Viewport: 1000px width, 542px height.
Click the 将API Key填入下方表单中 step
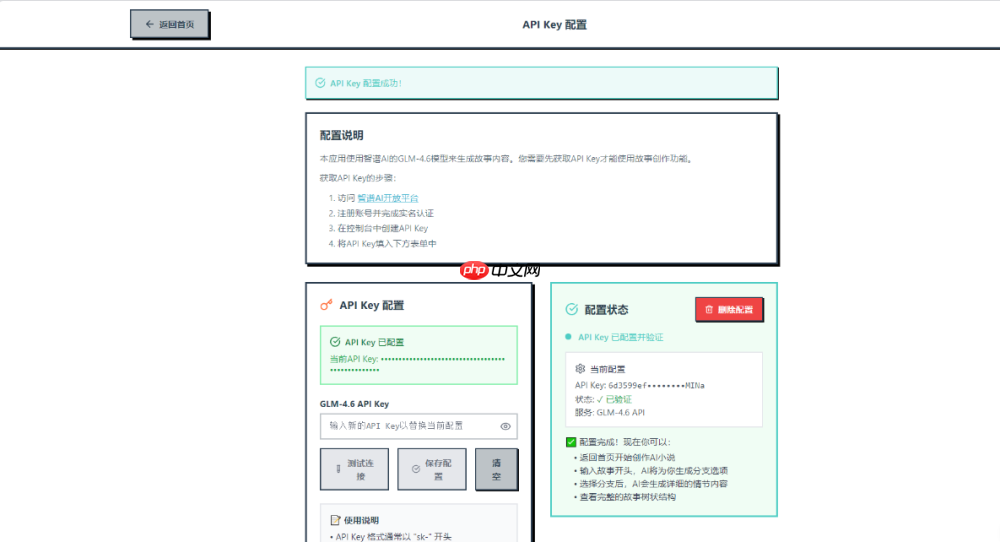[x=386, y=244]
